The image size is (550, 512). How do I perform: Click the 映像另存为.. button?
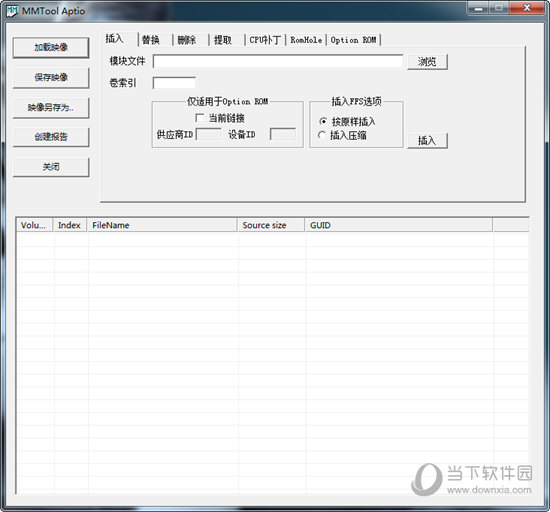51,108
